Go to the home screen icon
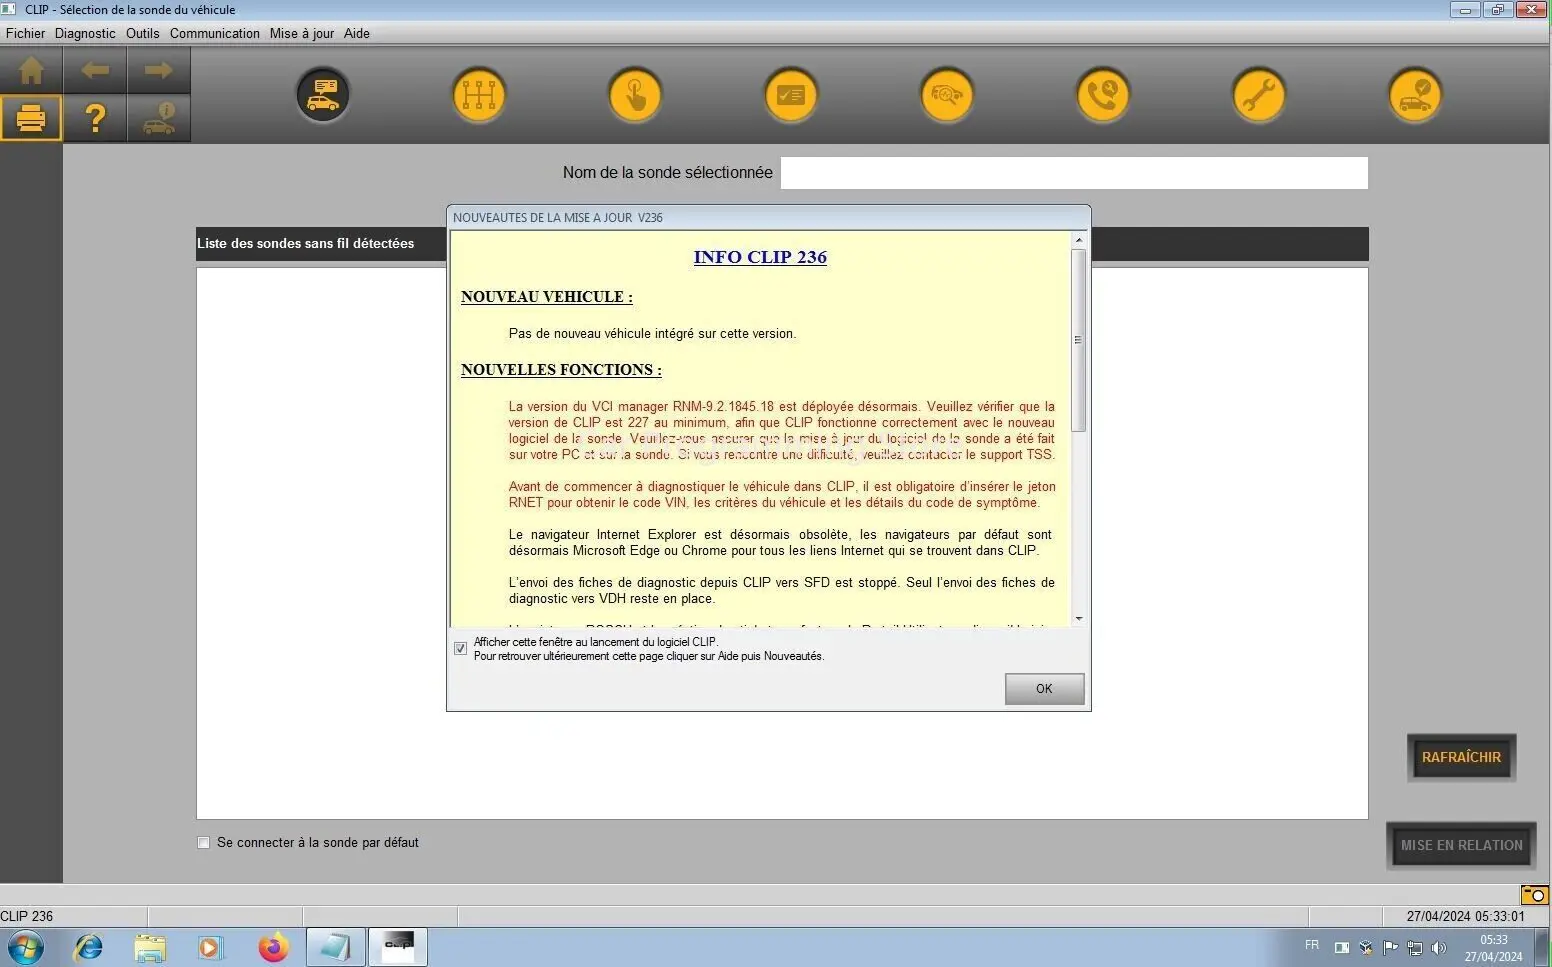This screenshot has height=967, width=1552. point(31,70)
